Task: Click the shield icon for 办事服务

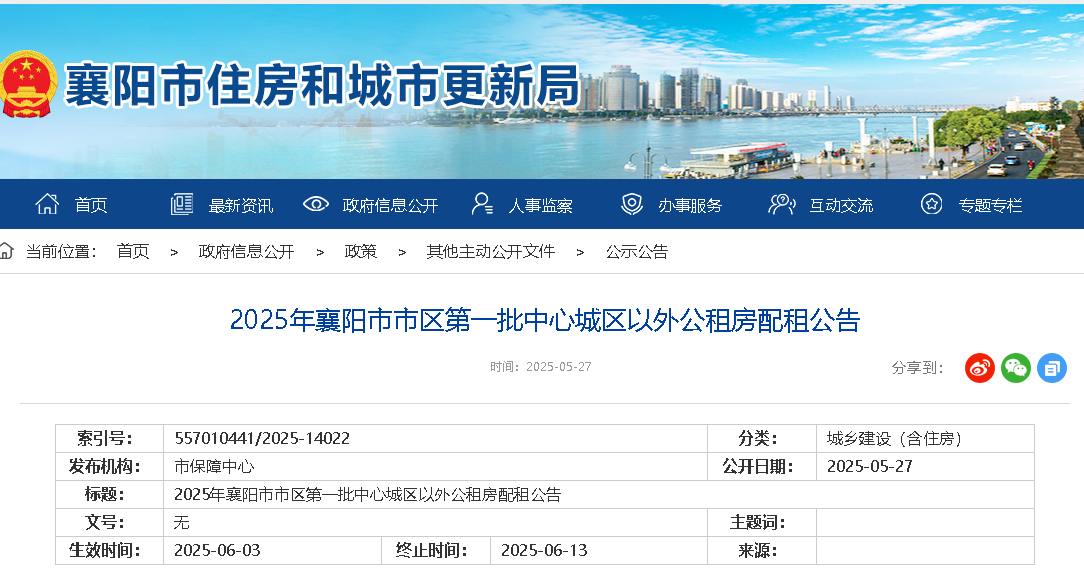Action: [632, 205]
